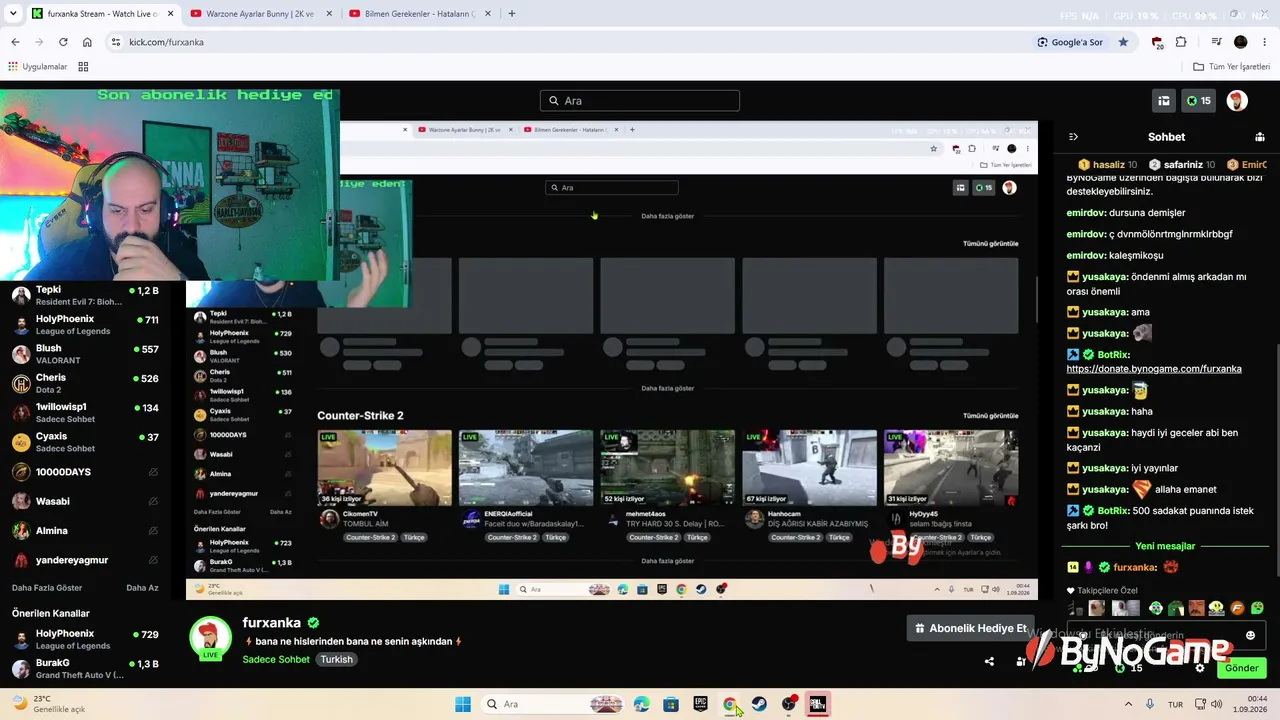
Task: Open the Windows Start menu
Action: [x=462, y=704]
